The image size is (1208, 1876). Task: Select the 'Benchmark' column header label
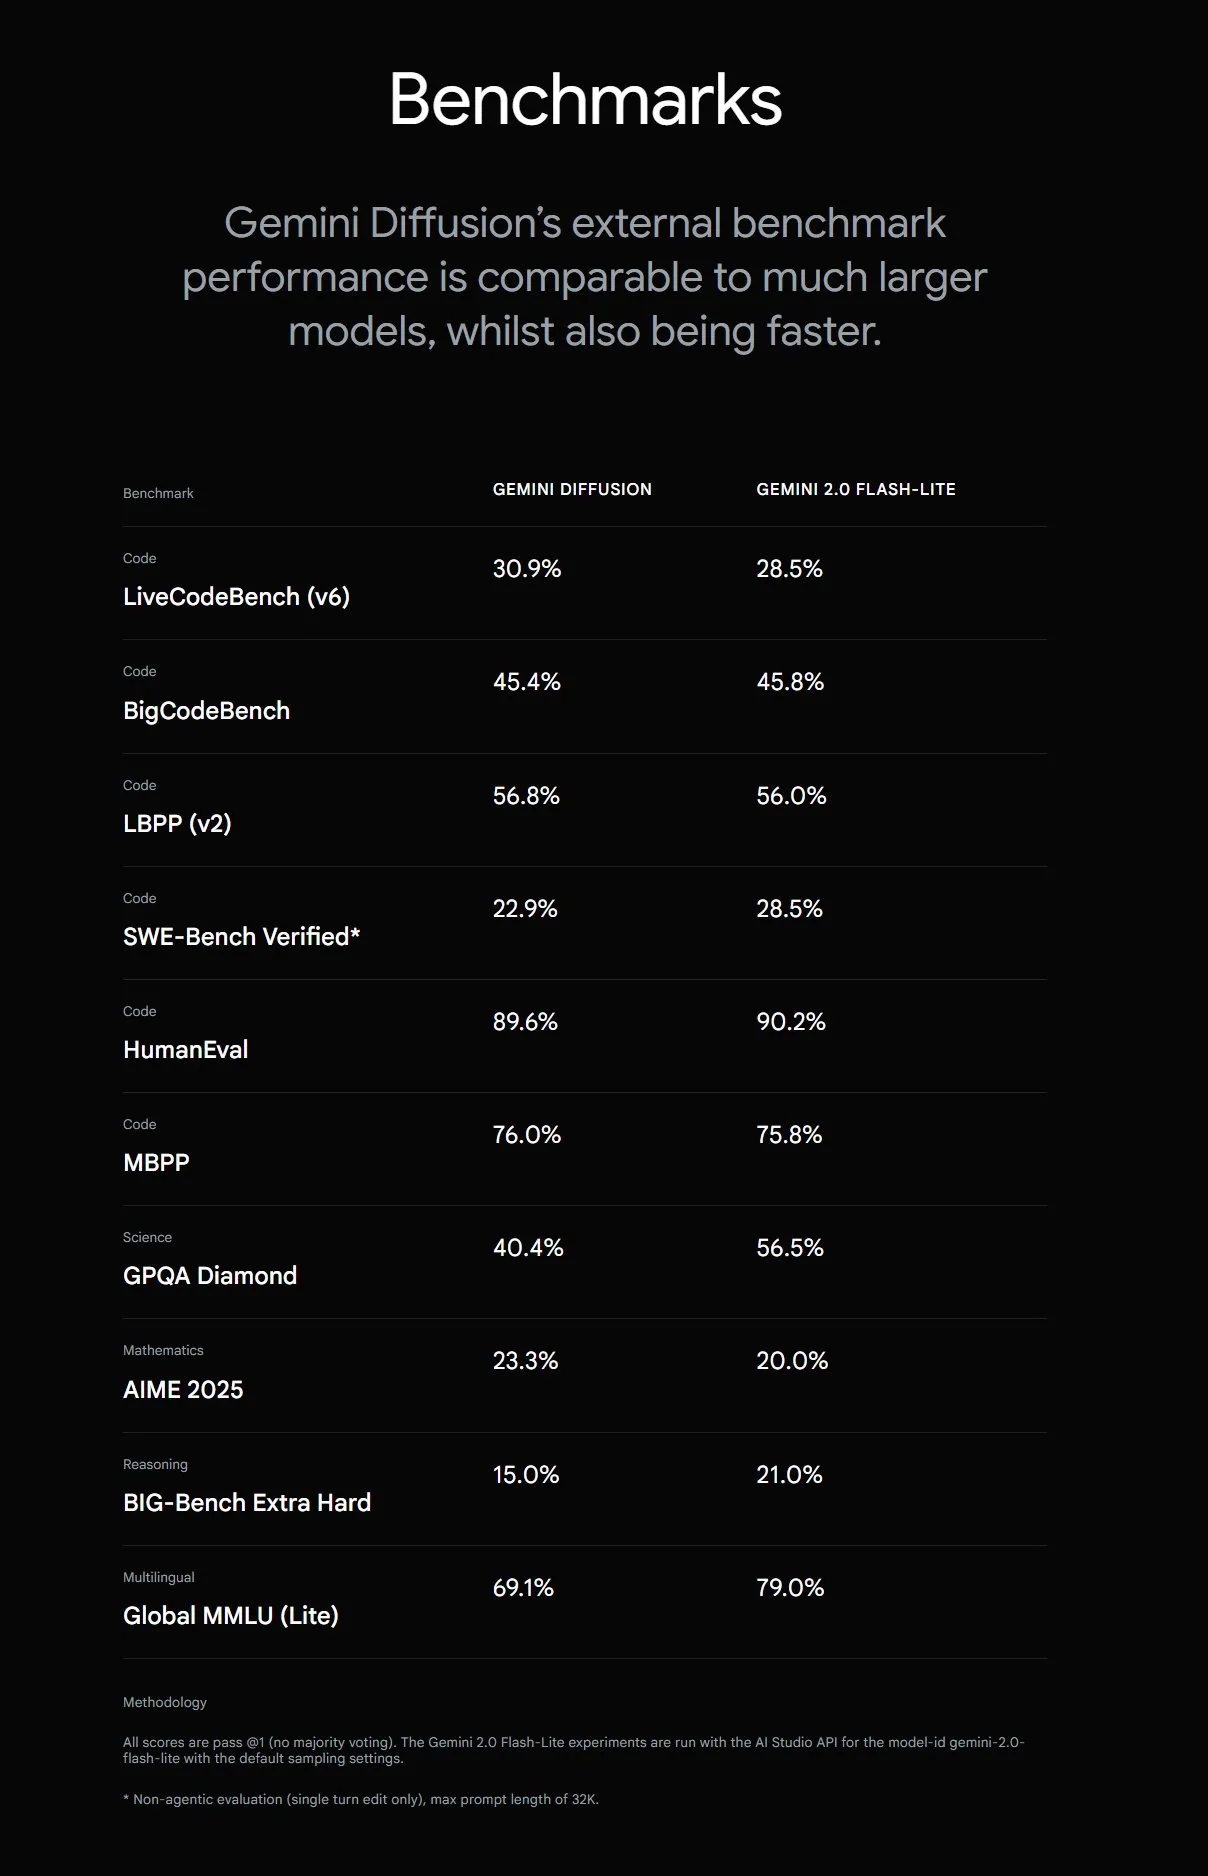[x=158, y=493]
